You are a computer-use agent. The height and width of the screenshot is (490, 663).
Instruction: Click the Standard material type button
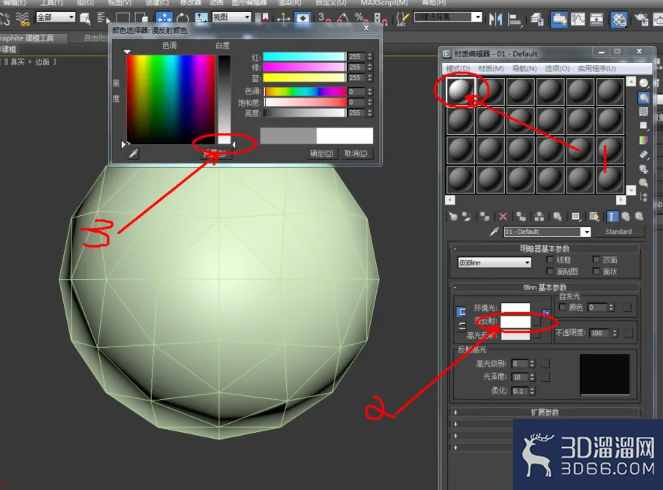click(618, 232)
